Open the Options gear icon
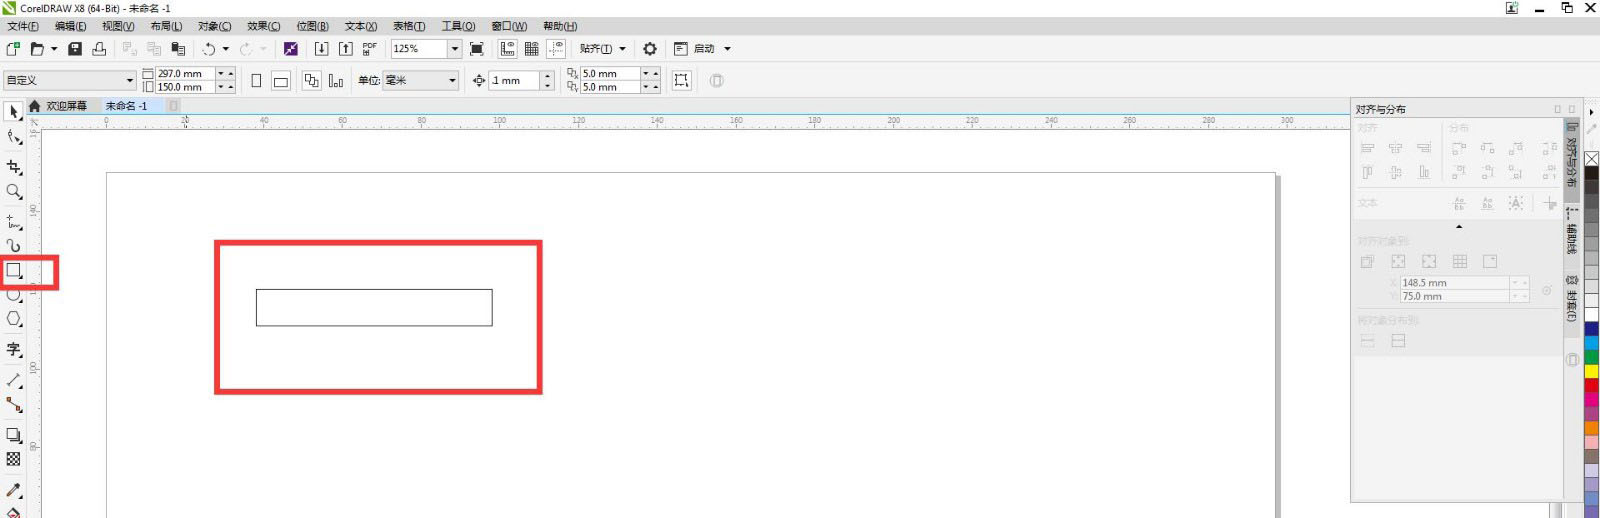This screenshot has height=518, width=1600. [650, 49]
